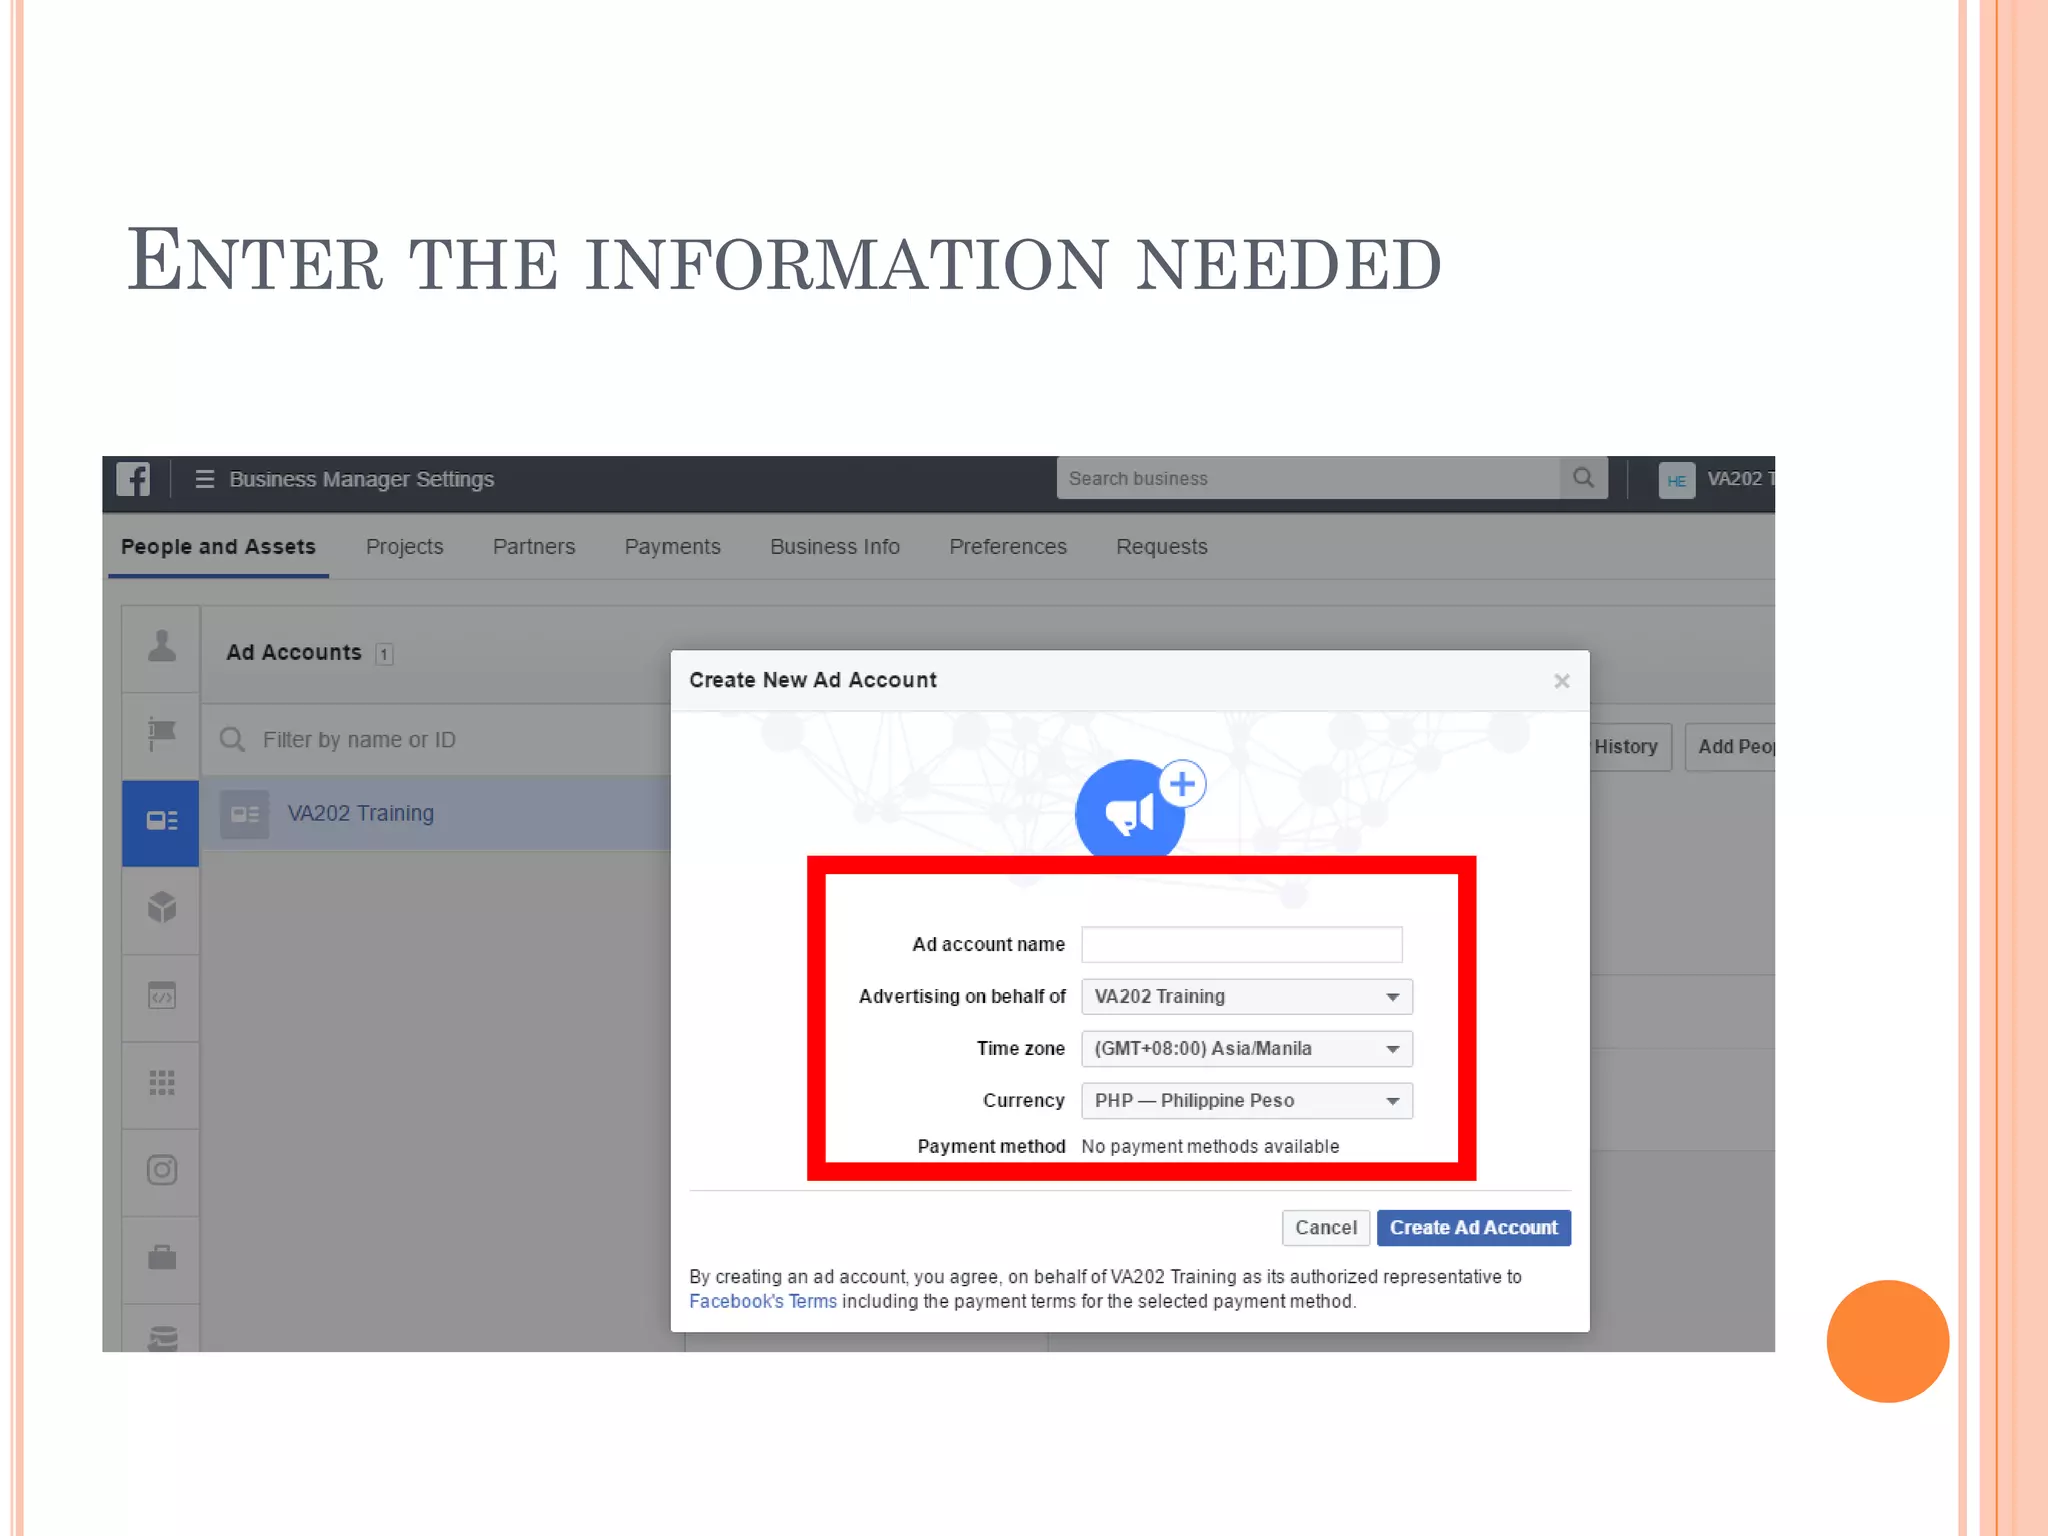Image resolution: width=2048 pixels, height=1536 pixels.
Task: Open the Advertising on behalf of dropdown
Action: point(1247,996)
